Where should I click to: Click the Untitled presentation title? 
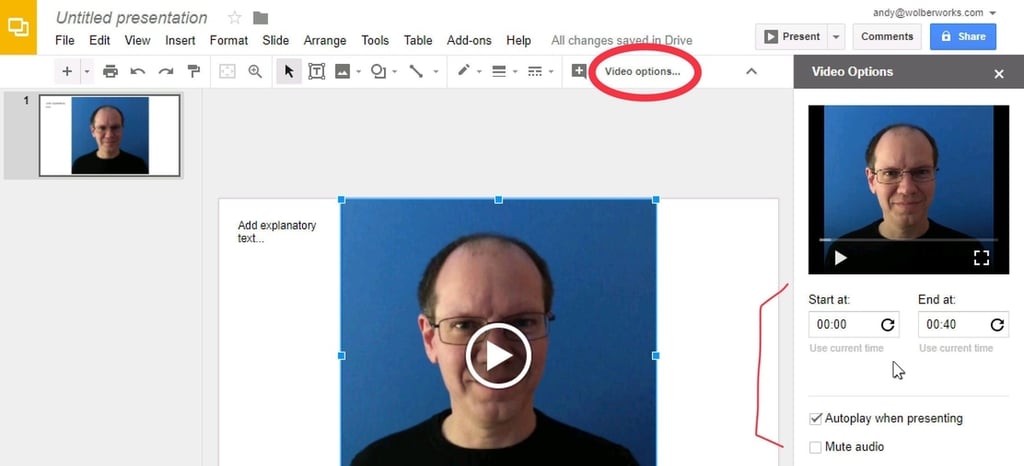pos(131,18)
